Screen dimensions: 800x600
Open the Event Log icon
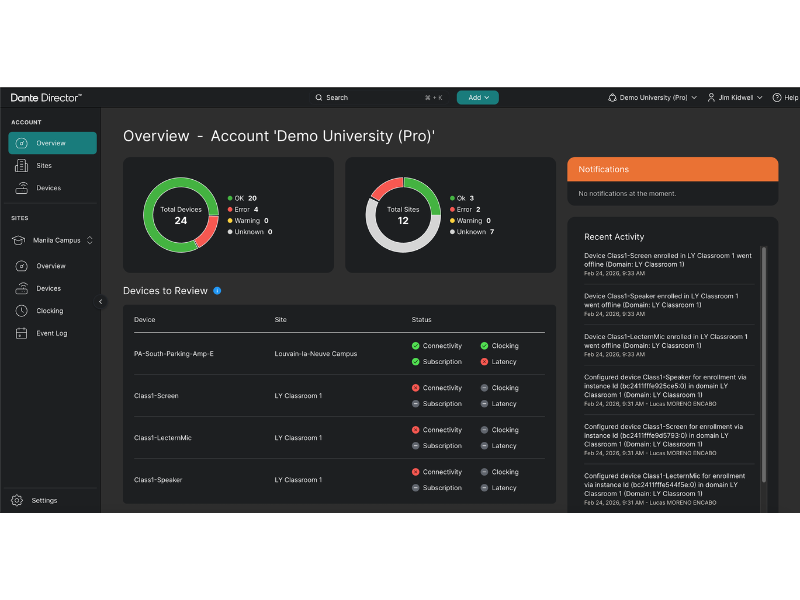[x=22, y=333]
